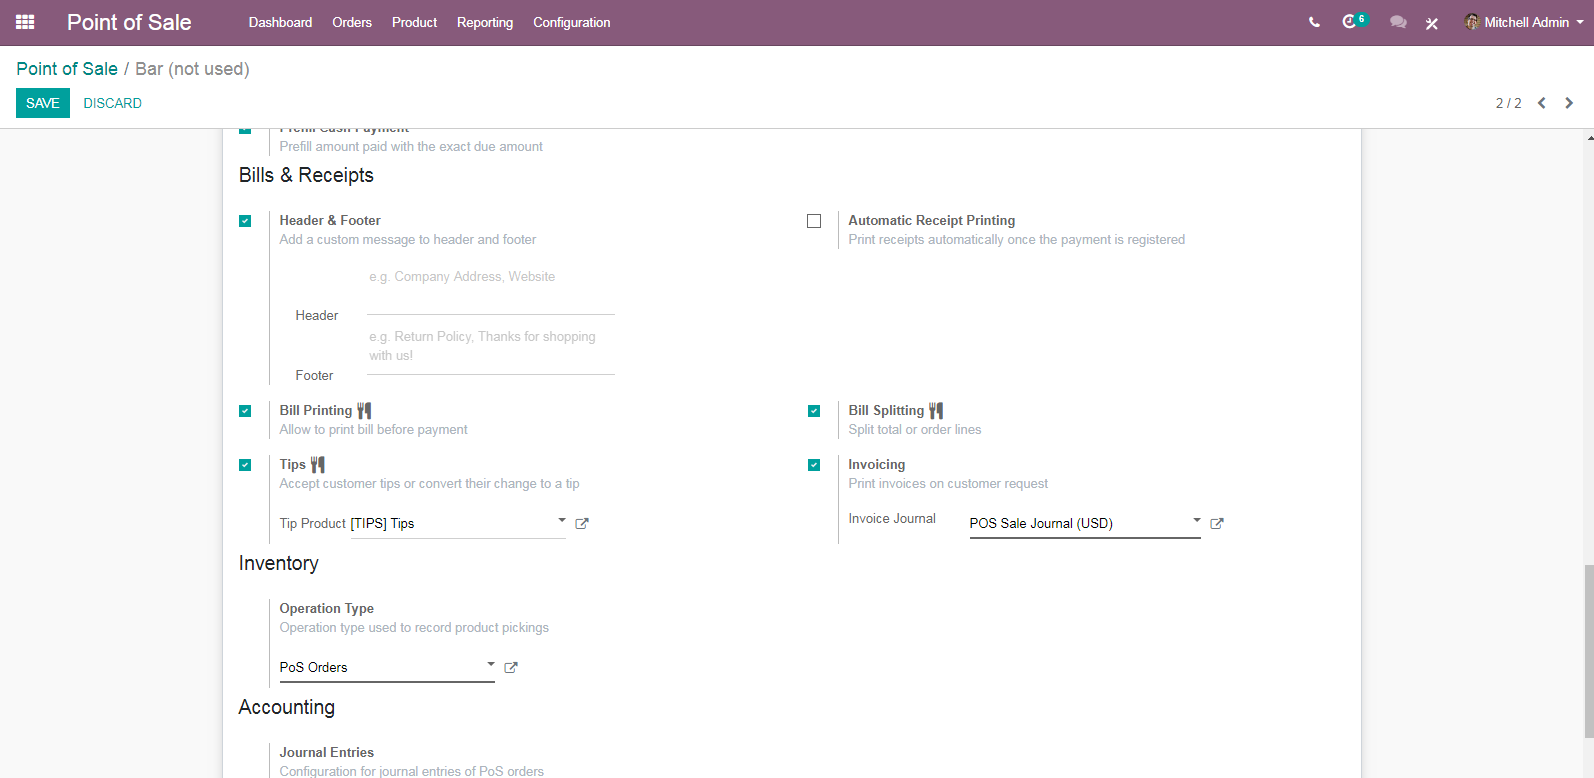Uncheck Header & Footer checkbox
This screenshot has height=778, width=1594.
[x=245, y=221]
